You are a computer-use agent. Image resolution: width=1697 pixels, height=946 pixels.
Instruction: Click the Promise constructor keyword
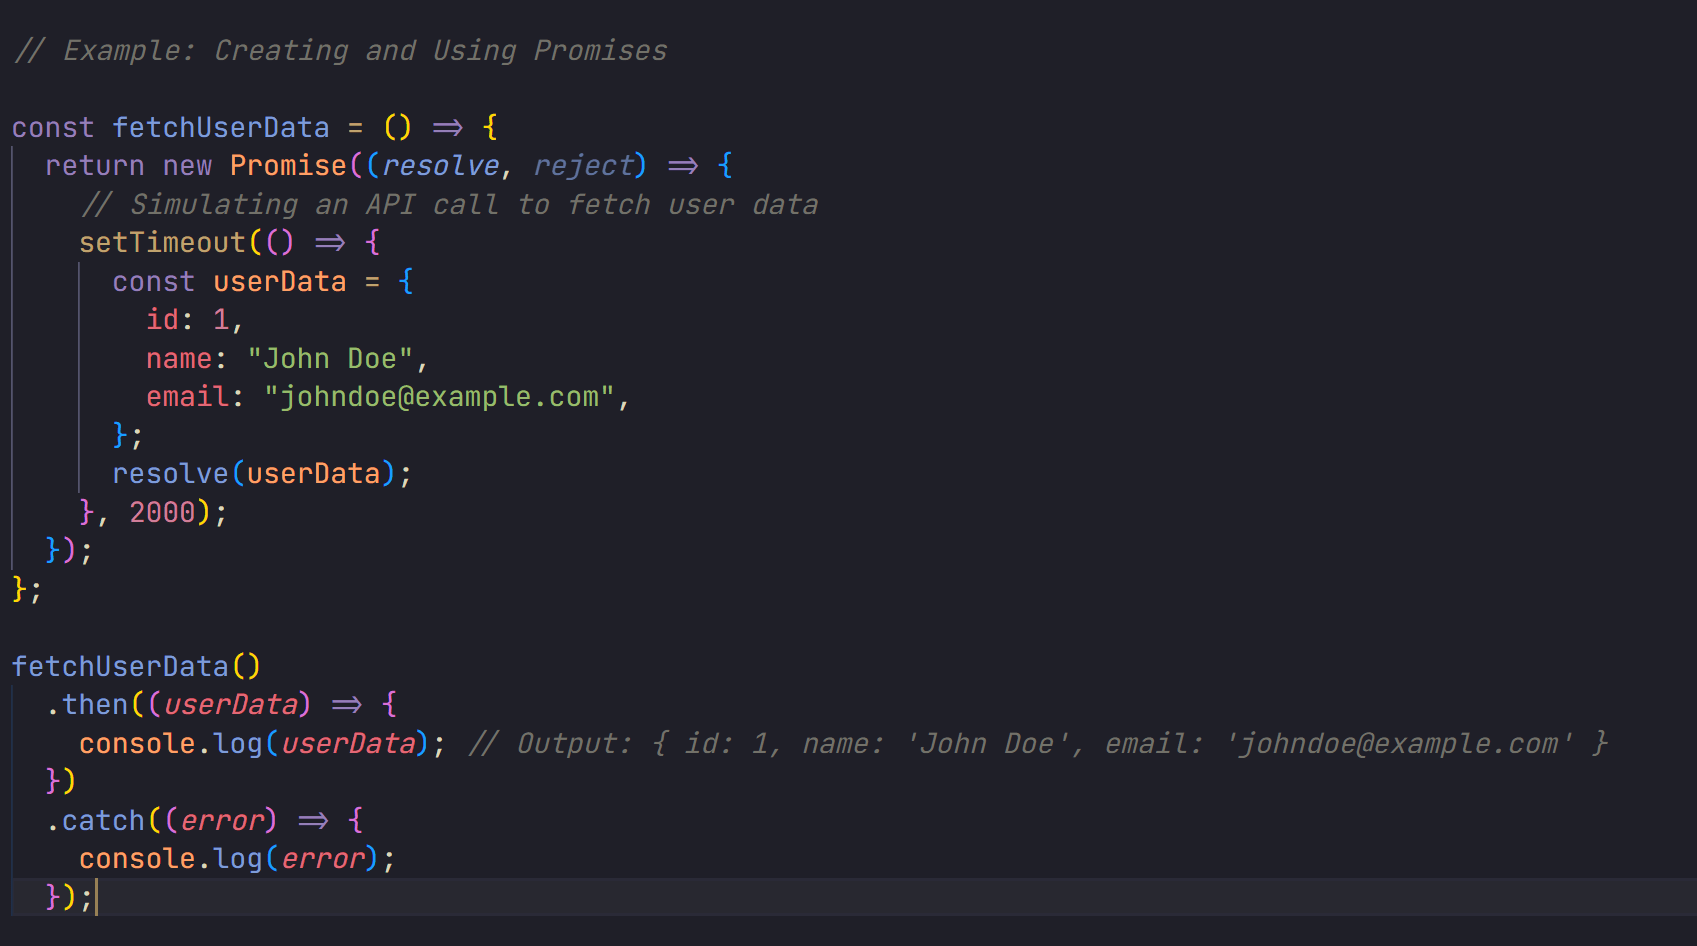tap(288, 165)
